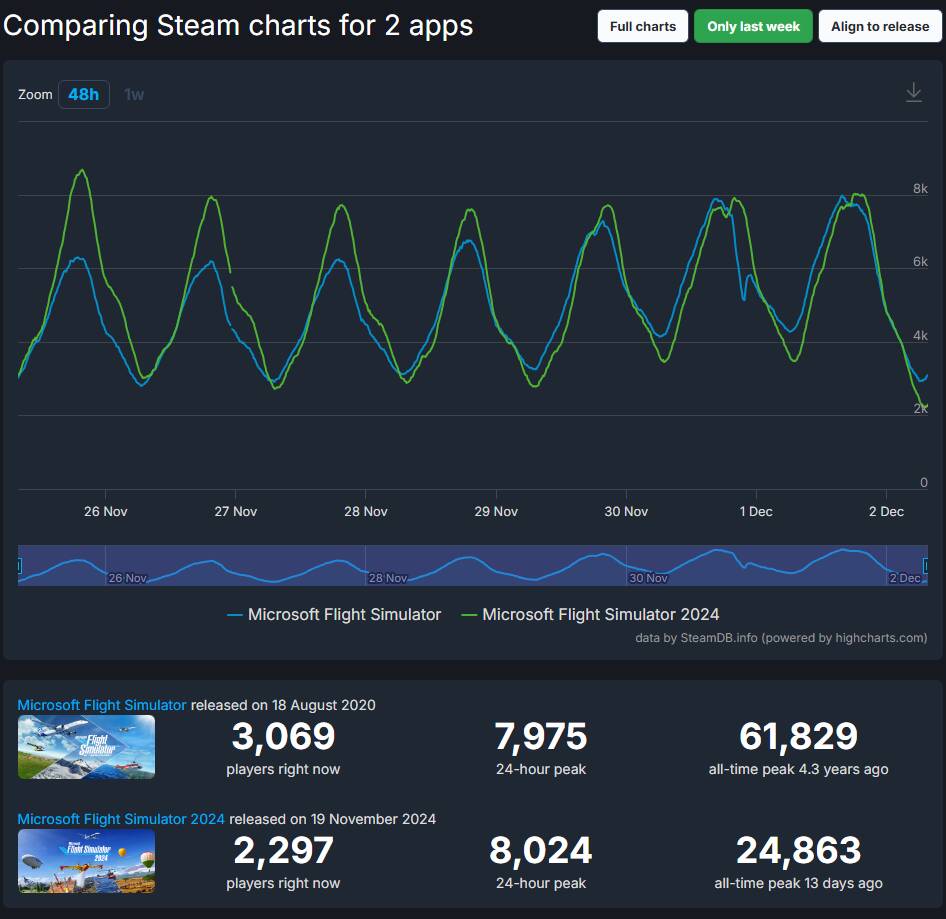
Task: Select the 48h zoom option
Action: tap(83, 94)
